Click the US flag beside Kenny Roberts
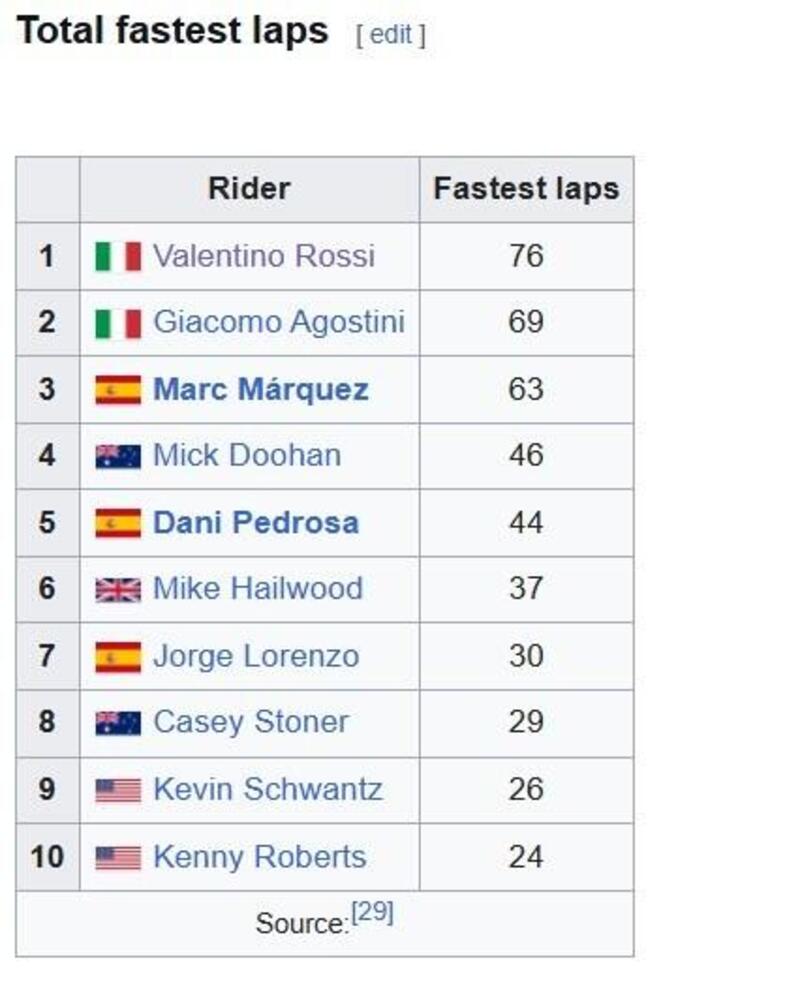Screen dimensions: 800x997 pos(118,858)
